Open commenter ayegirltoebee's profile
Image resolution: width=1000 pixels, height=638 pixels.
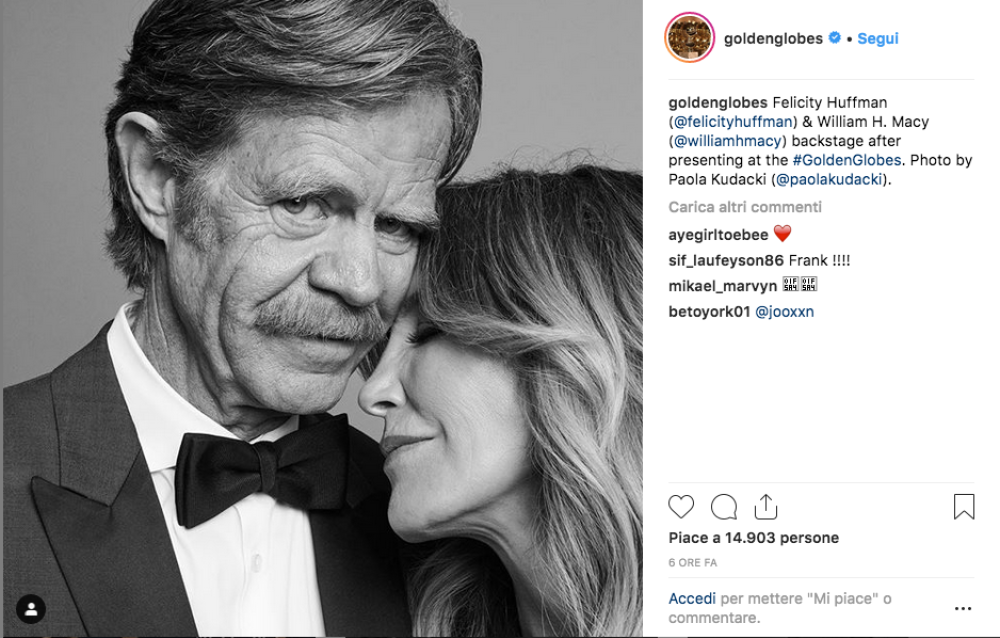coord(717,234)
